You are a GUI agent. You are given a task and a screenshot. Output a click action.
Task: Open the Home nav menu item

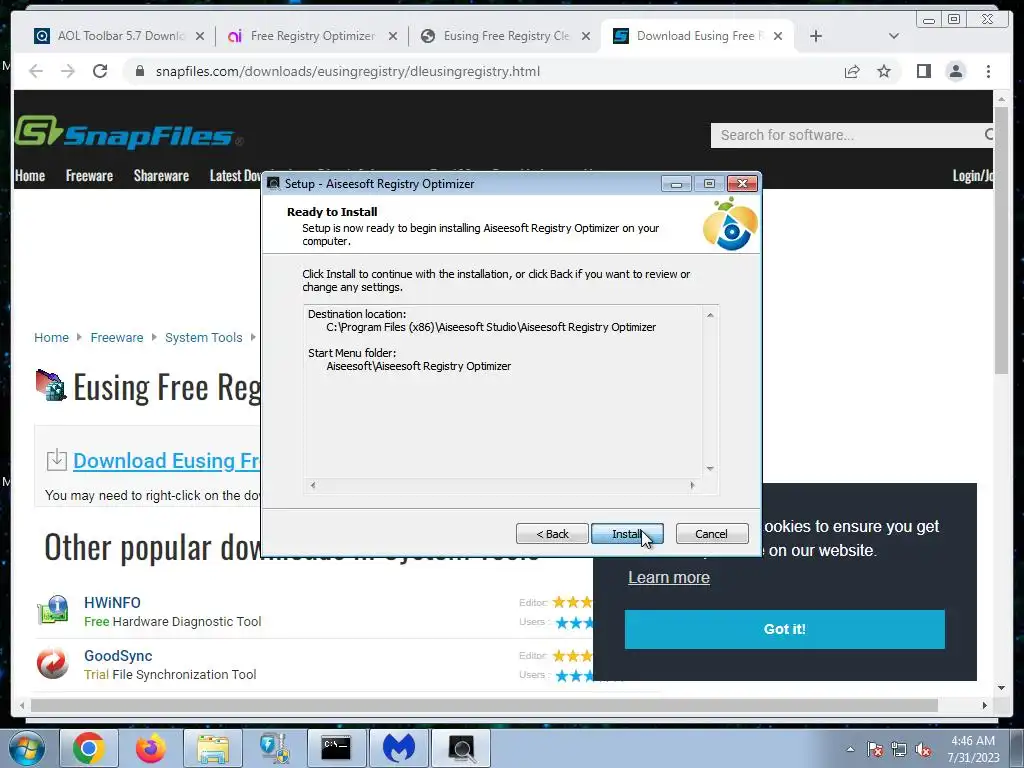click(30, 176)
